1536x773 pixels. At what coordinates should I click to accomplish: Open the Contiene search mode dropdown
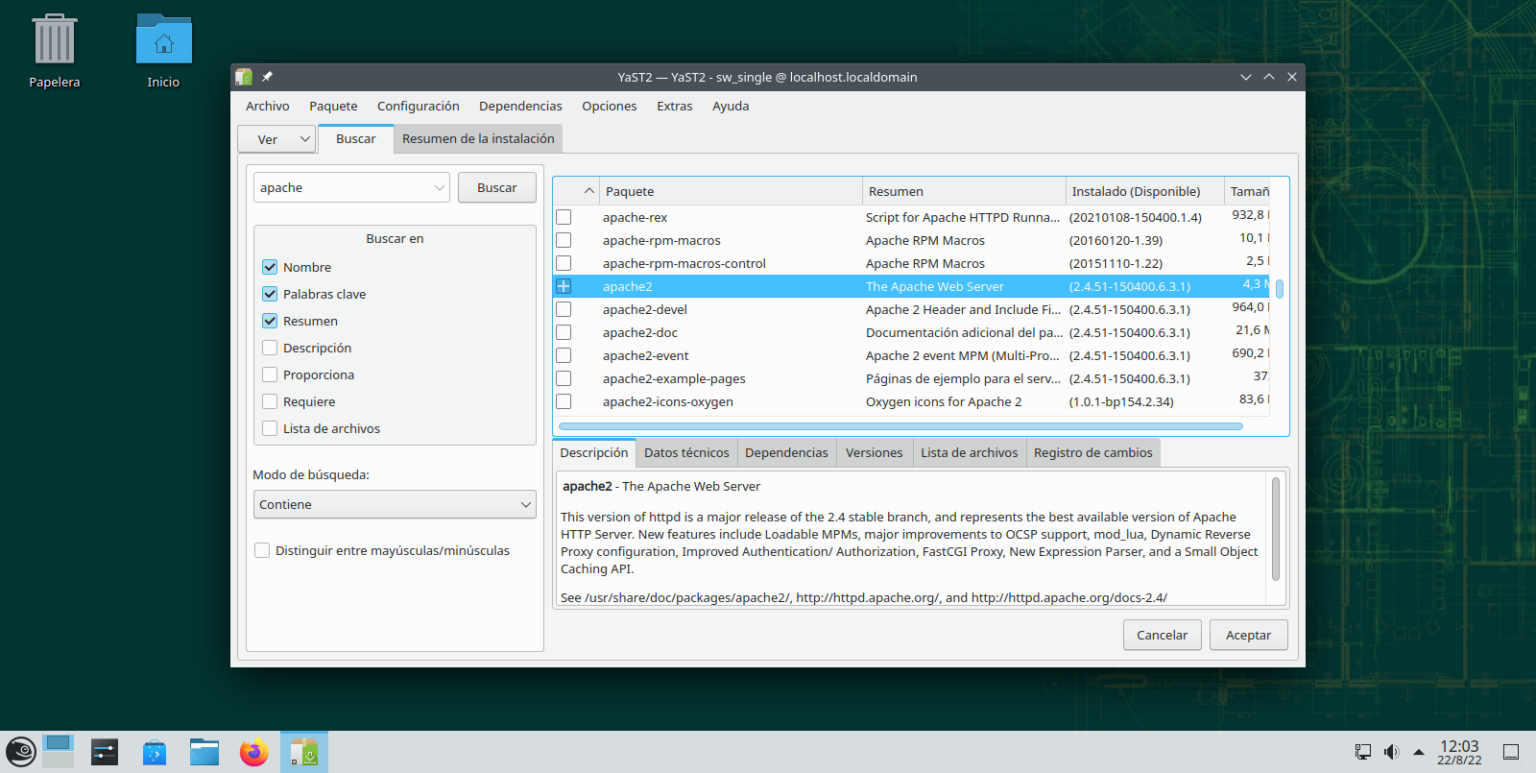tap(394, 504)
